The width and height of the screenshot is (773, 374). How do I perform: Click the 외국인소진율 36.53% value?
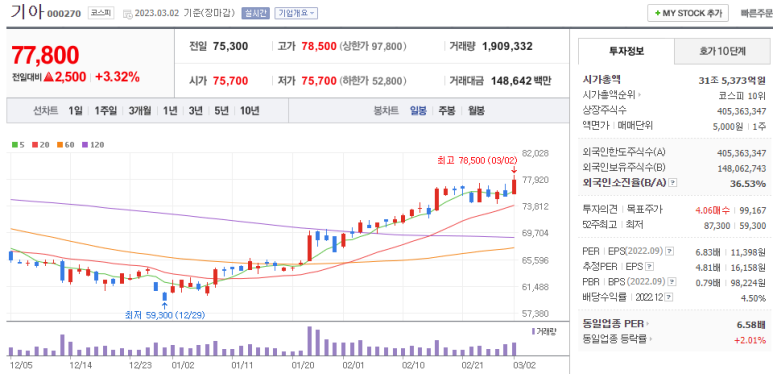[749, 183]
